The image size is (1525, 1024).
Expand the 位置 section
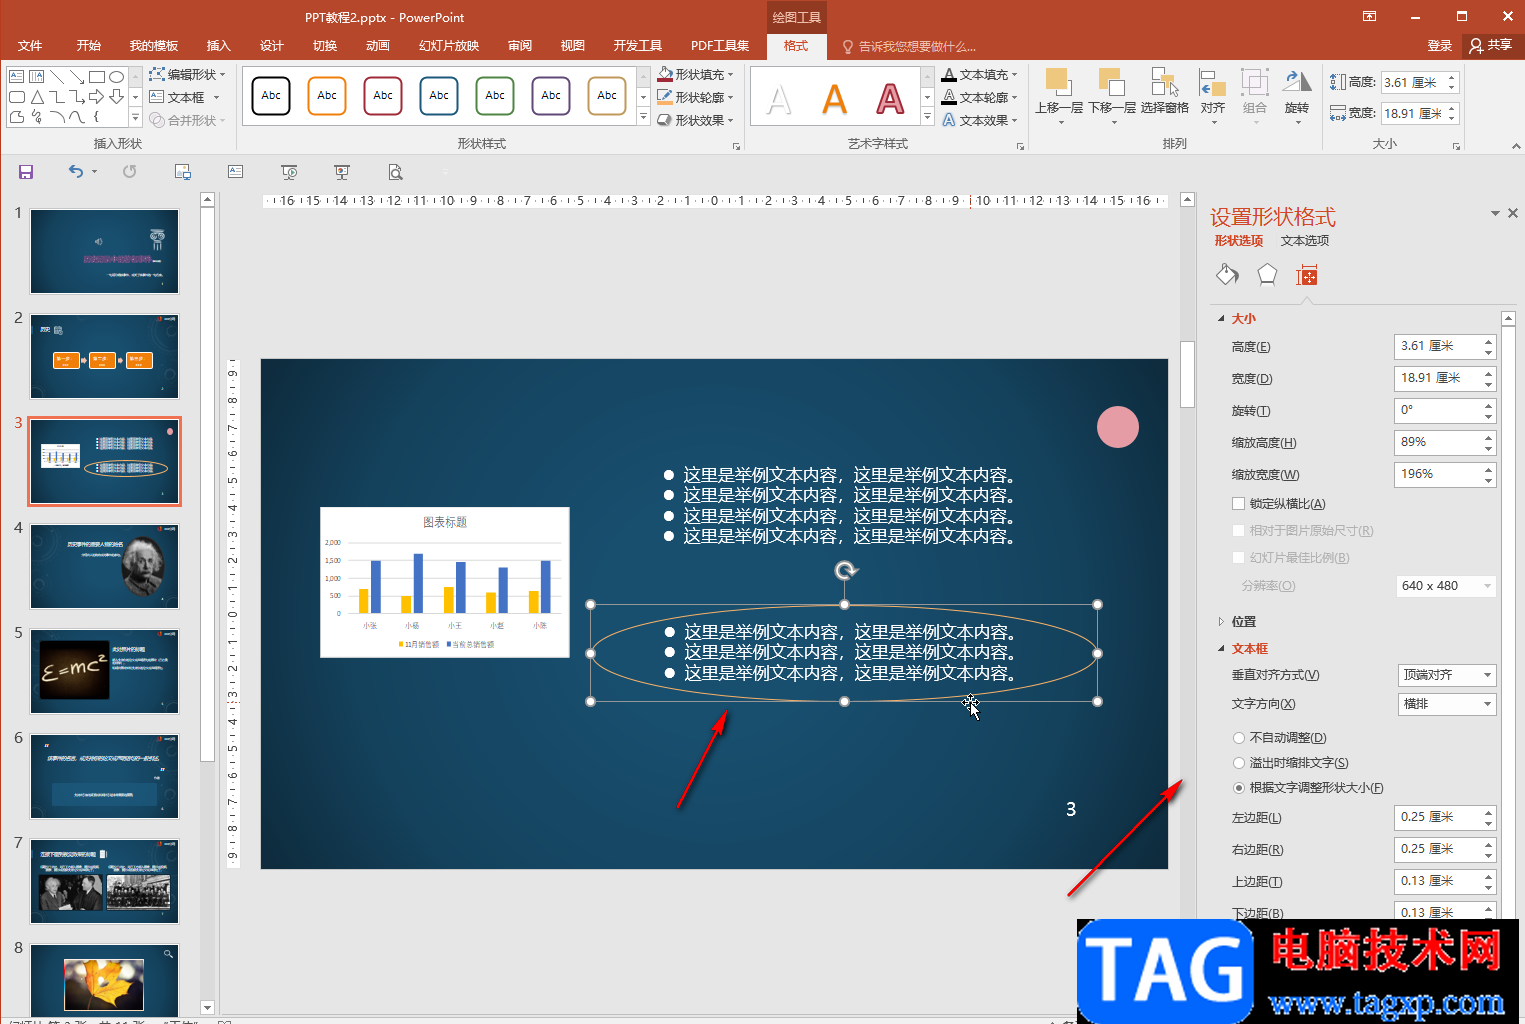1221,622
